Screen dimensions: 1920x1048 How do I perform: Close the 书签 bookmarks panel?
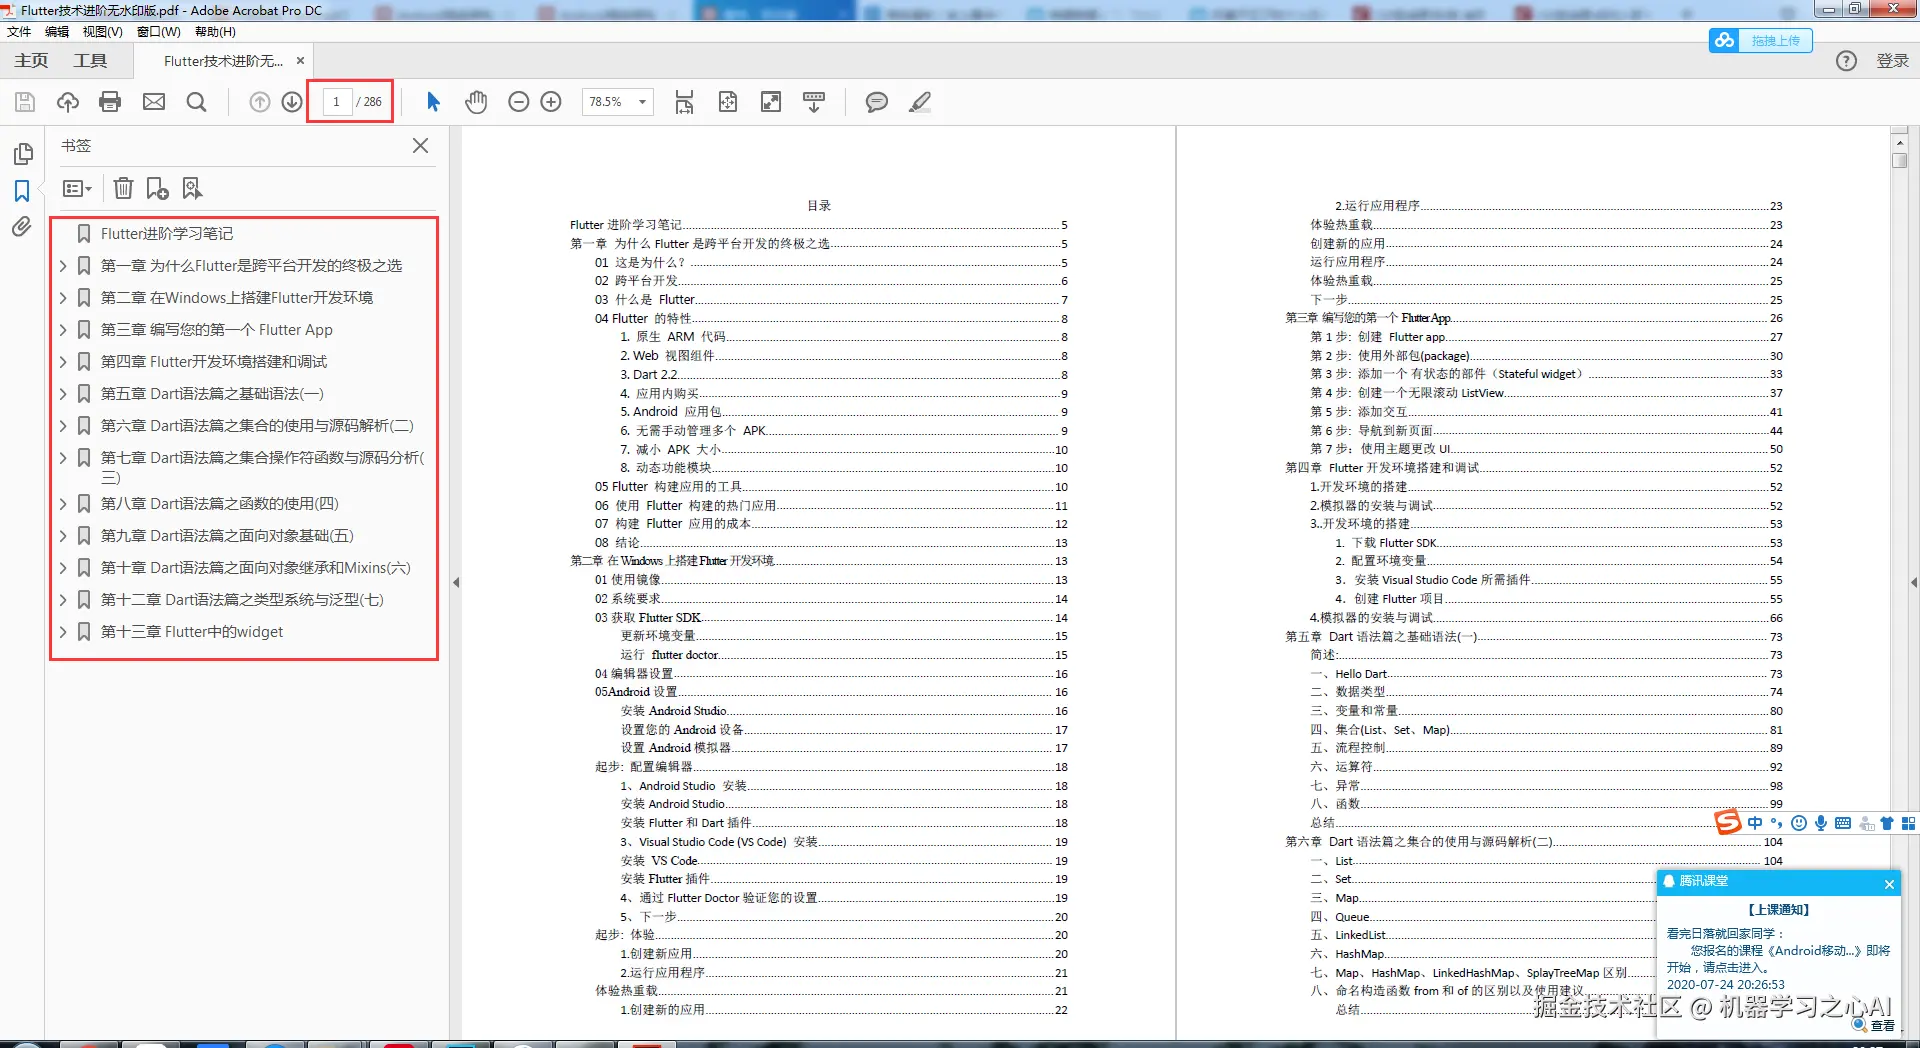421,146
